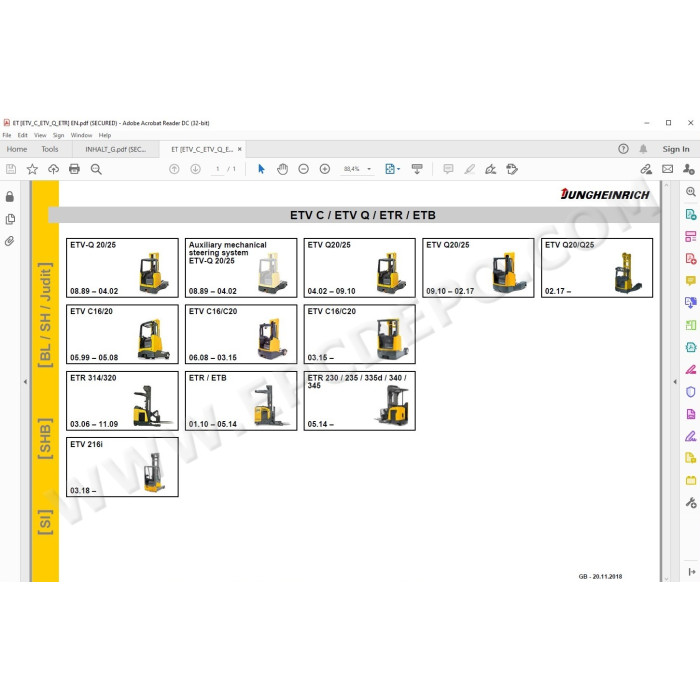This screenshot has height=700, width=700.
Task: Send file by email envelope icon
Action: (x=667, y=169)
